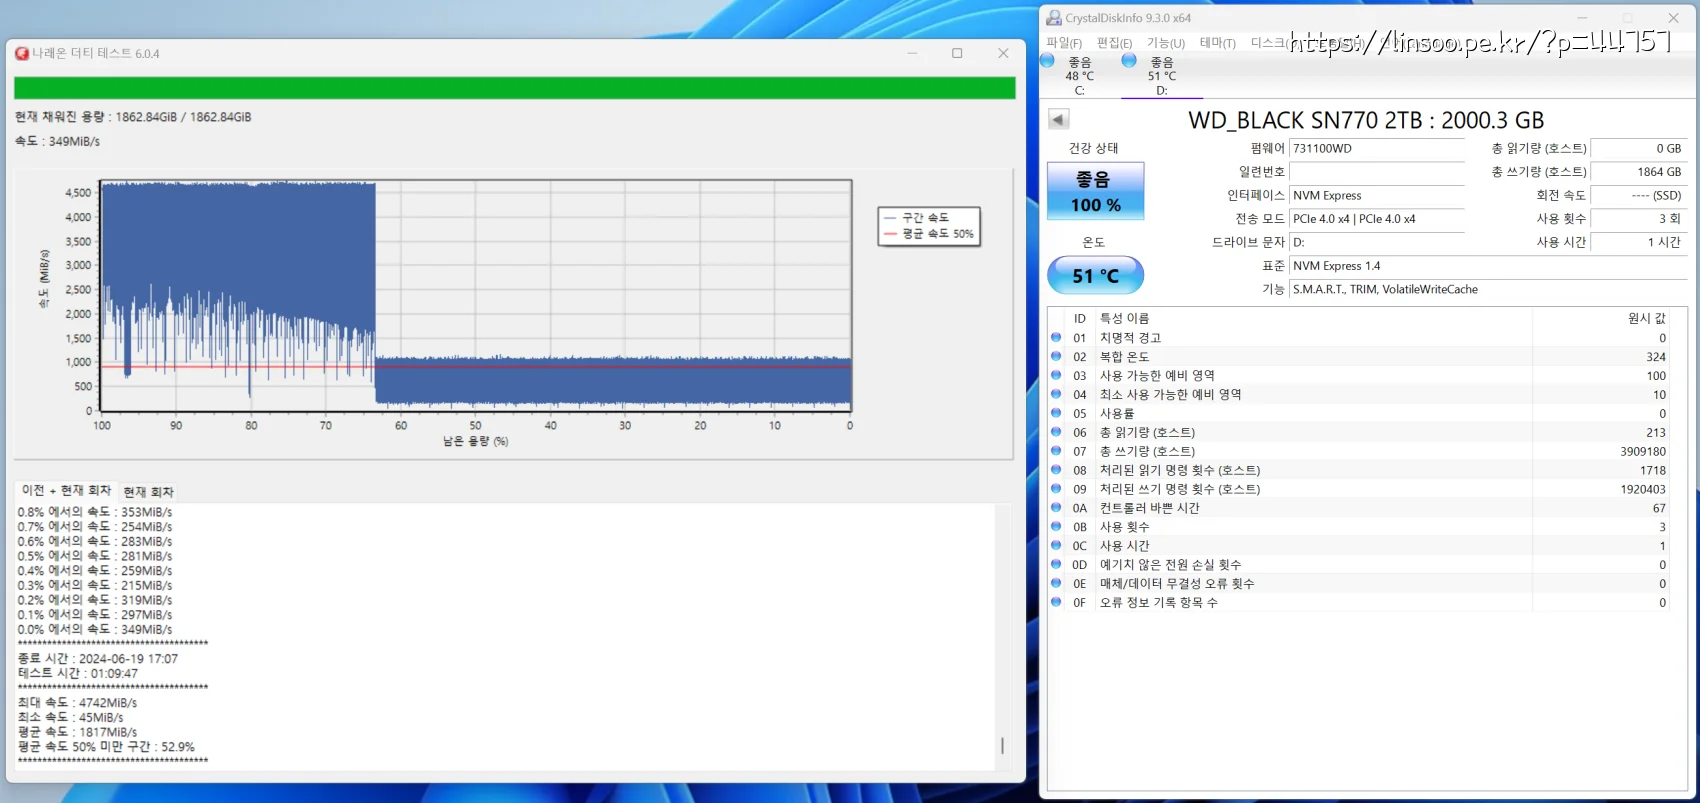Click the 최소 속도 : 45MiB/s log line
Image resolution: width=1700 pixels, height=803 pixels.
click(70, 718)
